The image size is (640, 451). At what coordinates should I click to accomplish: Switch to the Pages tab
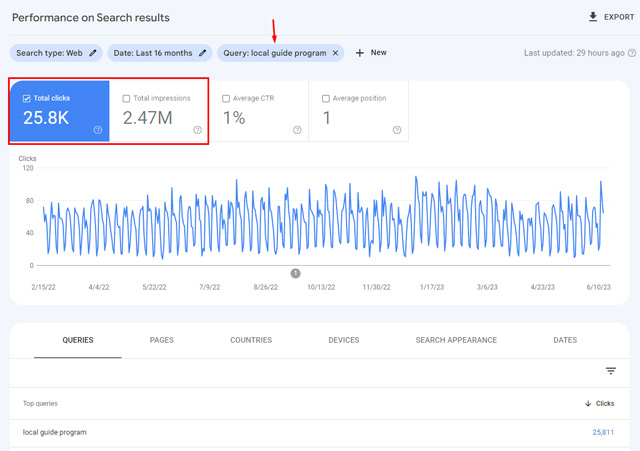pyautogui.click(x=161, y=340)
